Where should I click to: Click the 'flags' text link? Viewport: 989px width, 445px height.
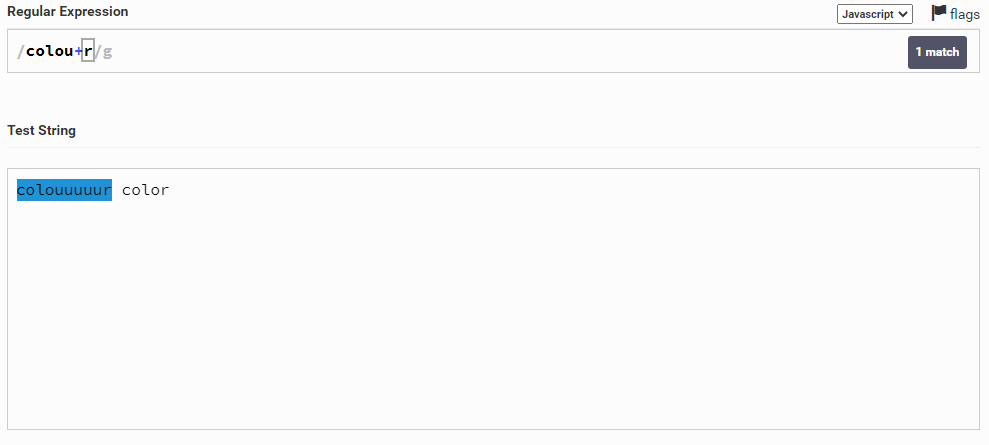point(965,15)
